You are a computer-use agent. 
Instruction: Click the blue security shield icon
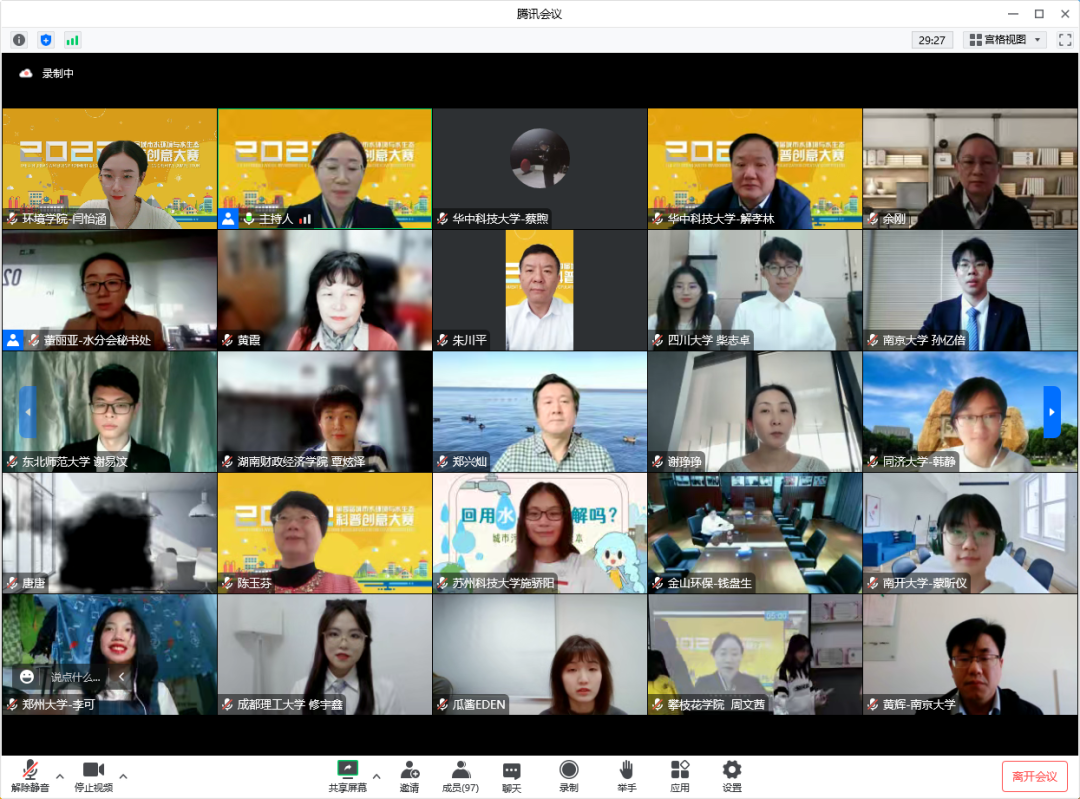click(45, 40)
